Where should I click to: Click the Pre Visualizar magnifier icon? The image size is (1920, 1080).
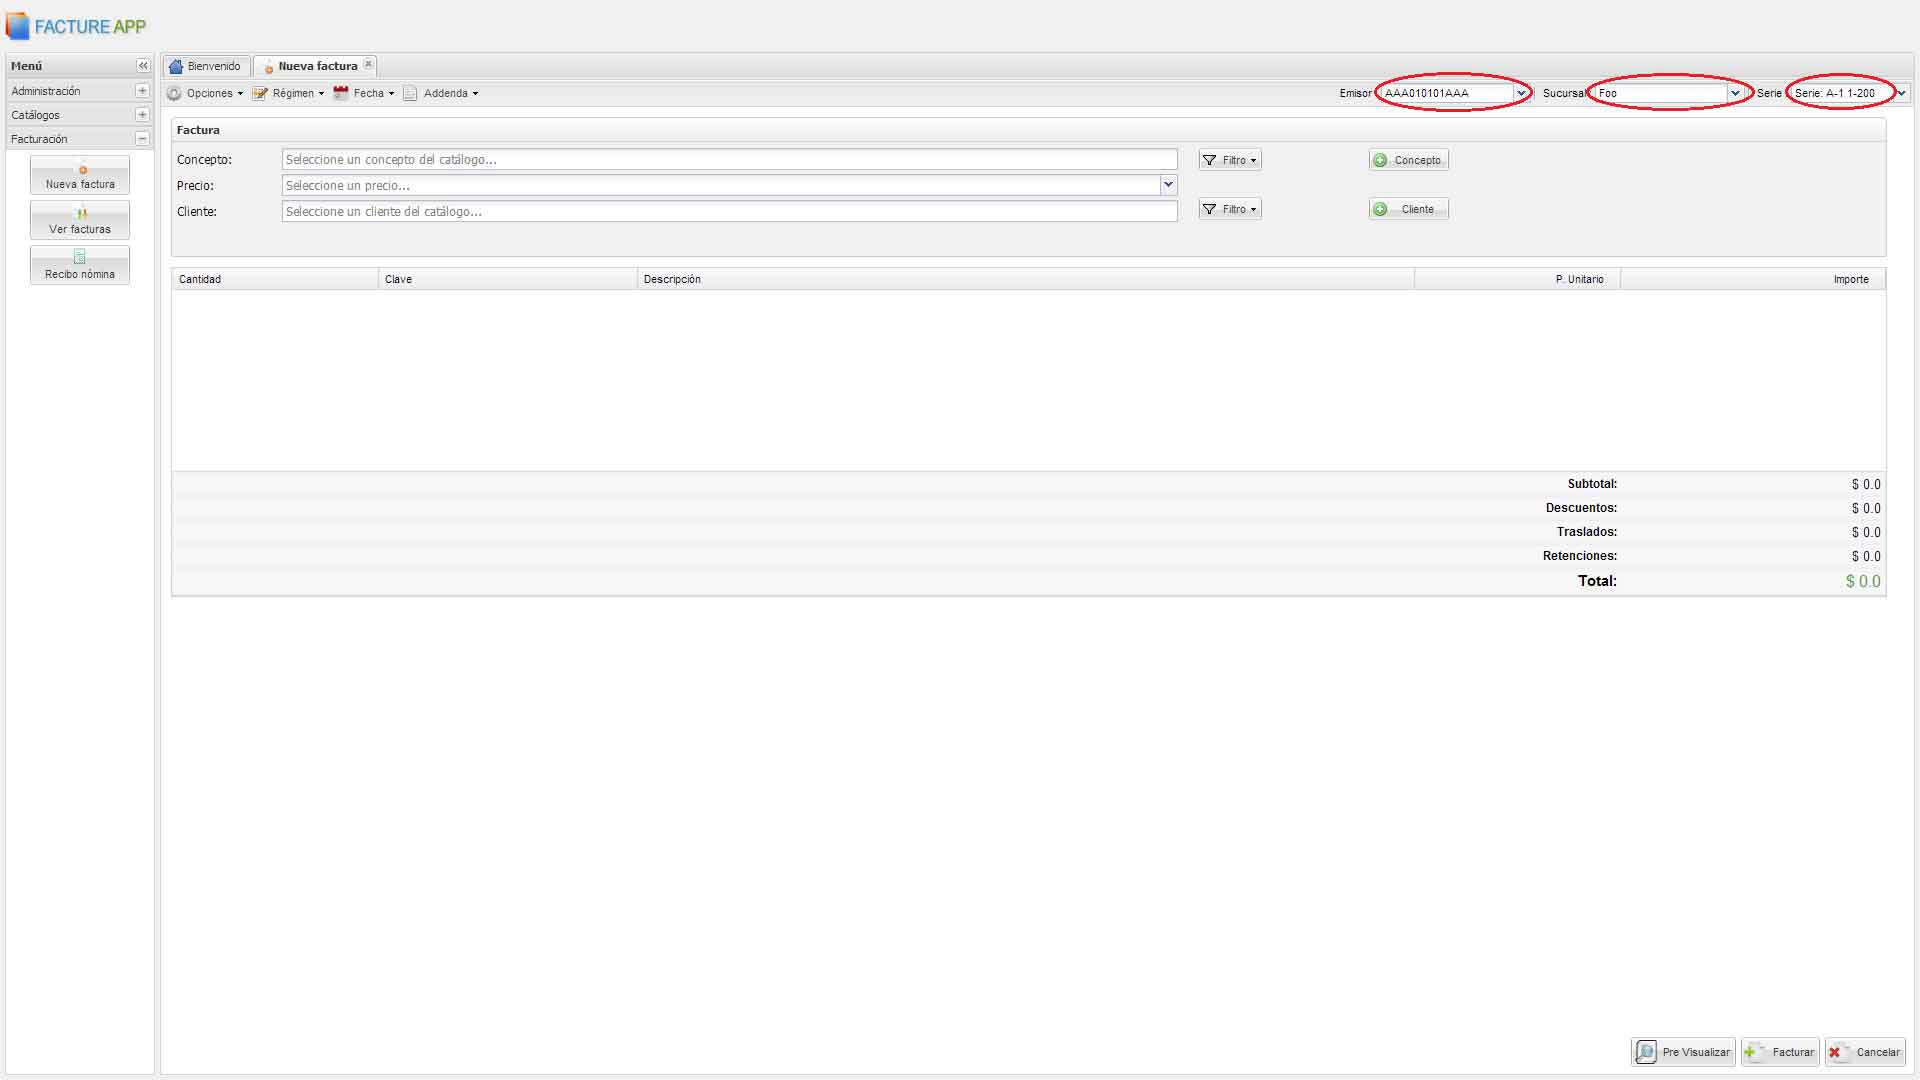1646,1052
